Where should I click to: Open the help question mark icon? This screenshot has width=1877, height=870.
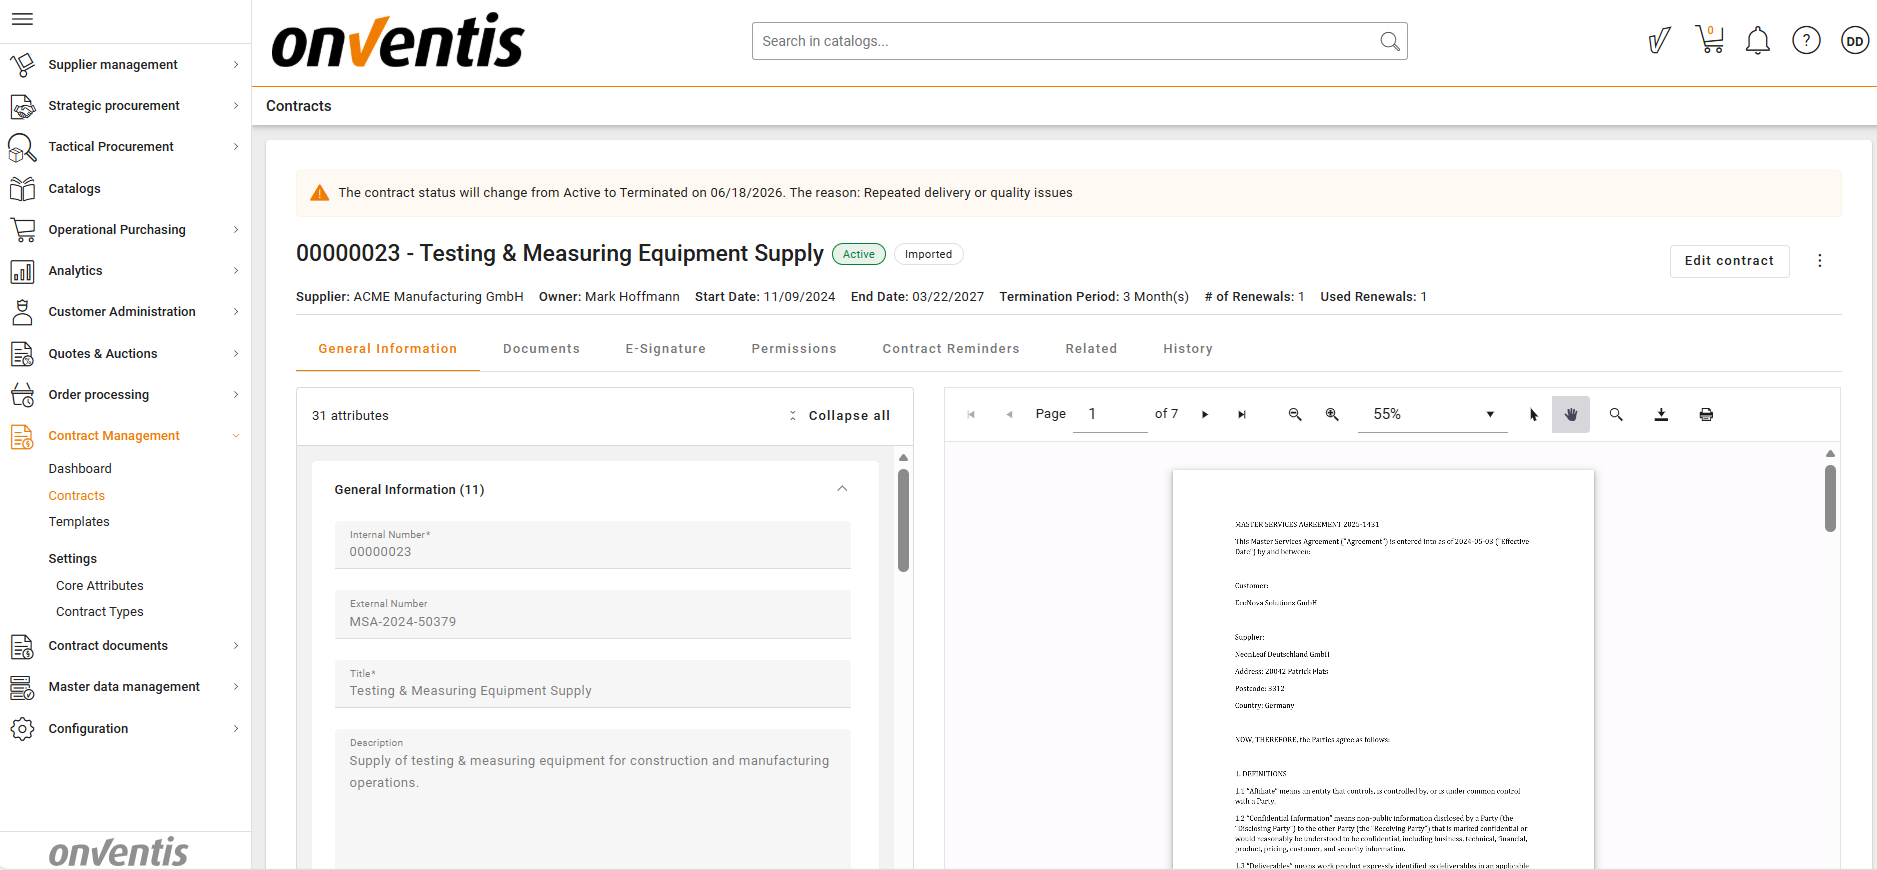coord(1805,41)
